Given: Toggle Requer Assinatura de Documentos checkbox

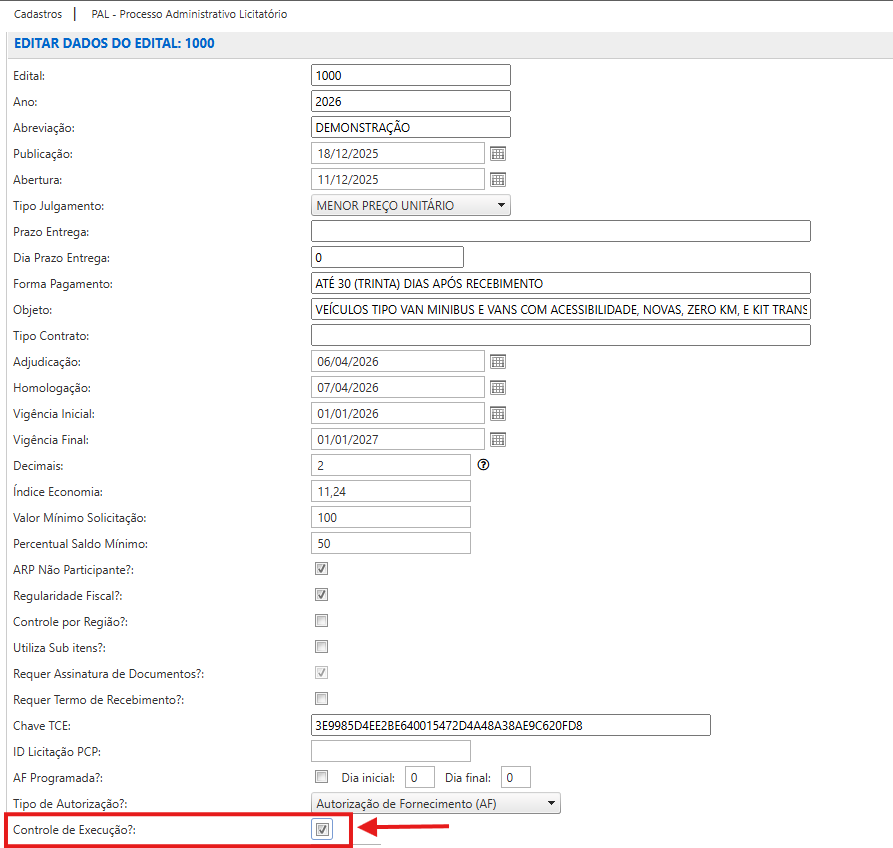Looking at the screenshot, I should coord(322,673).
